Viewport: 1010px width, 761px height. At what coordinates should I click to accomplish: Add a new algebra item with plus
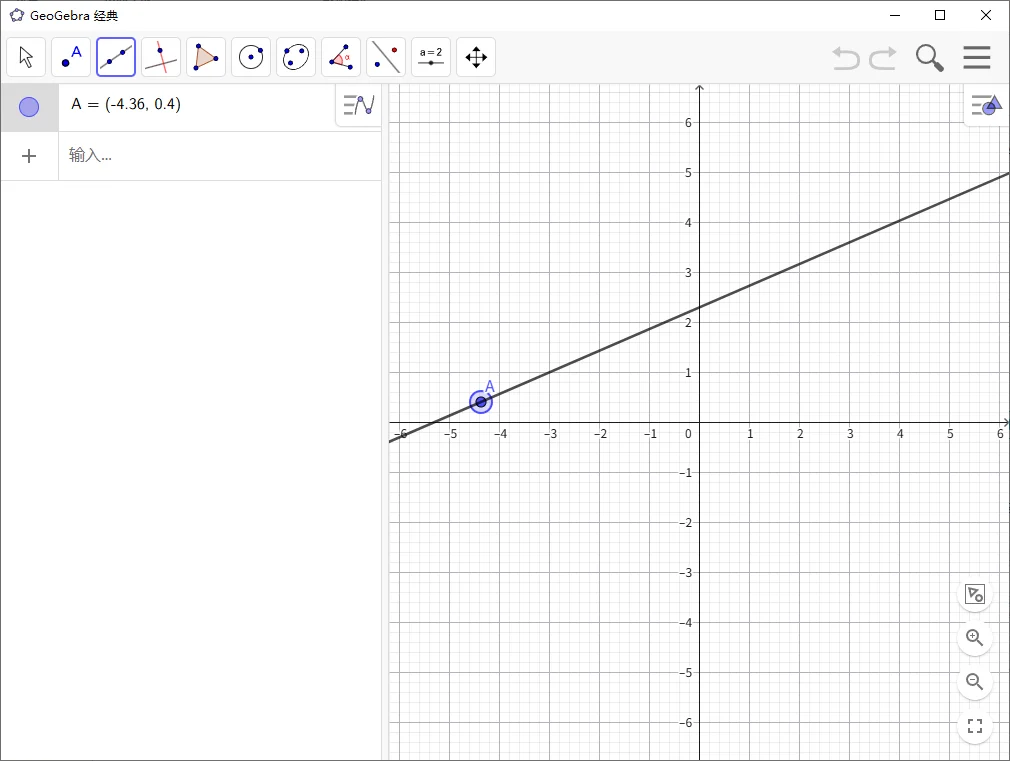tap(29, 156)
